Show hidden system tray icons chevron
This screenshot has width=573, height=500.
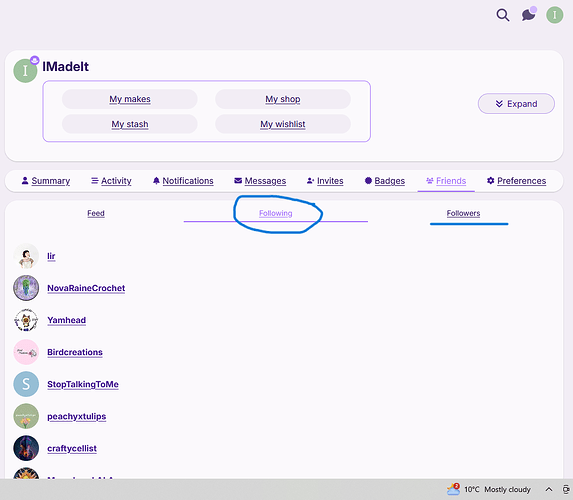[x=549, y=489]
